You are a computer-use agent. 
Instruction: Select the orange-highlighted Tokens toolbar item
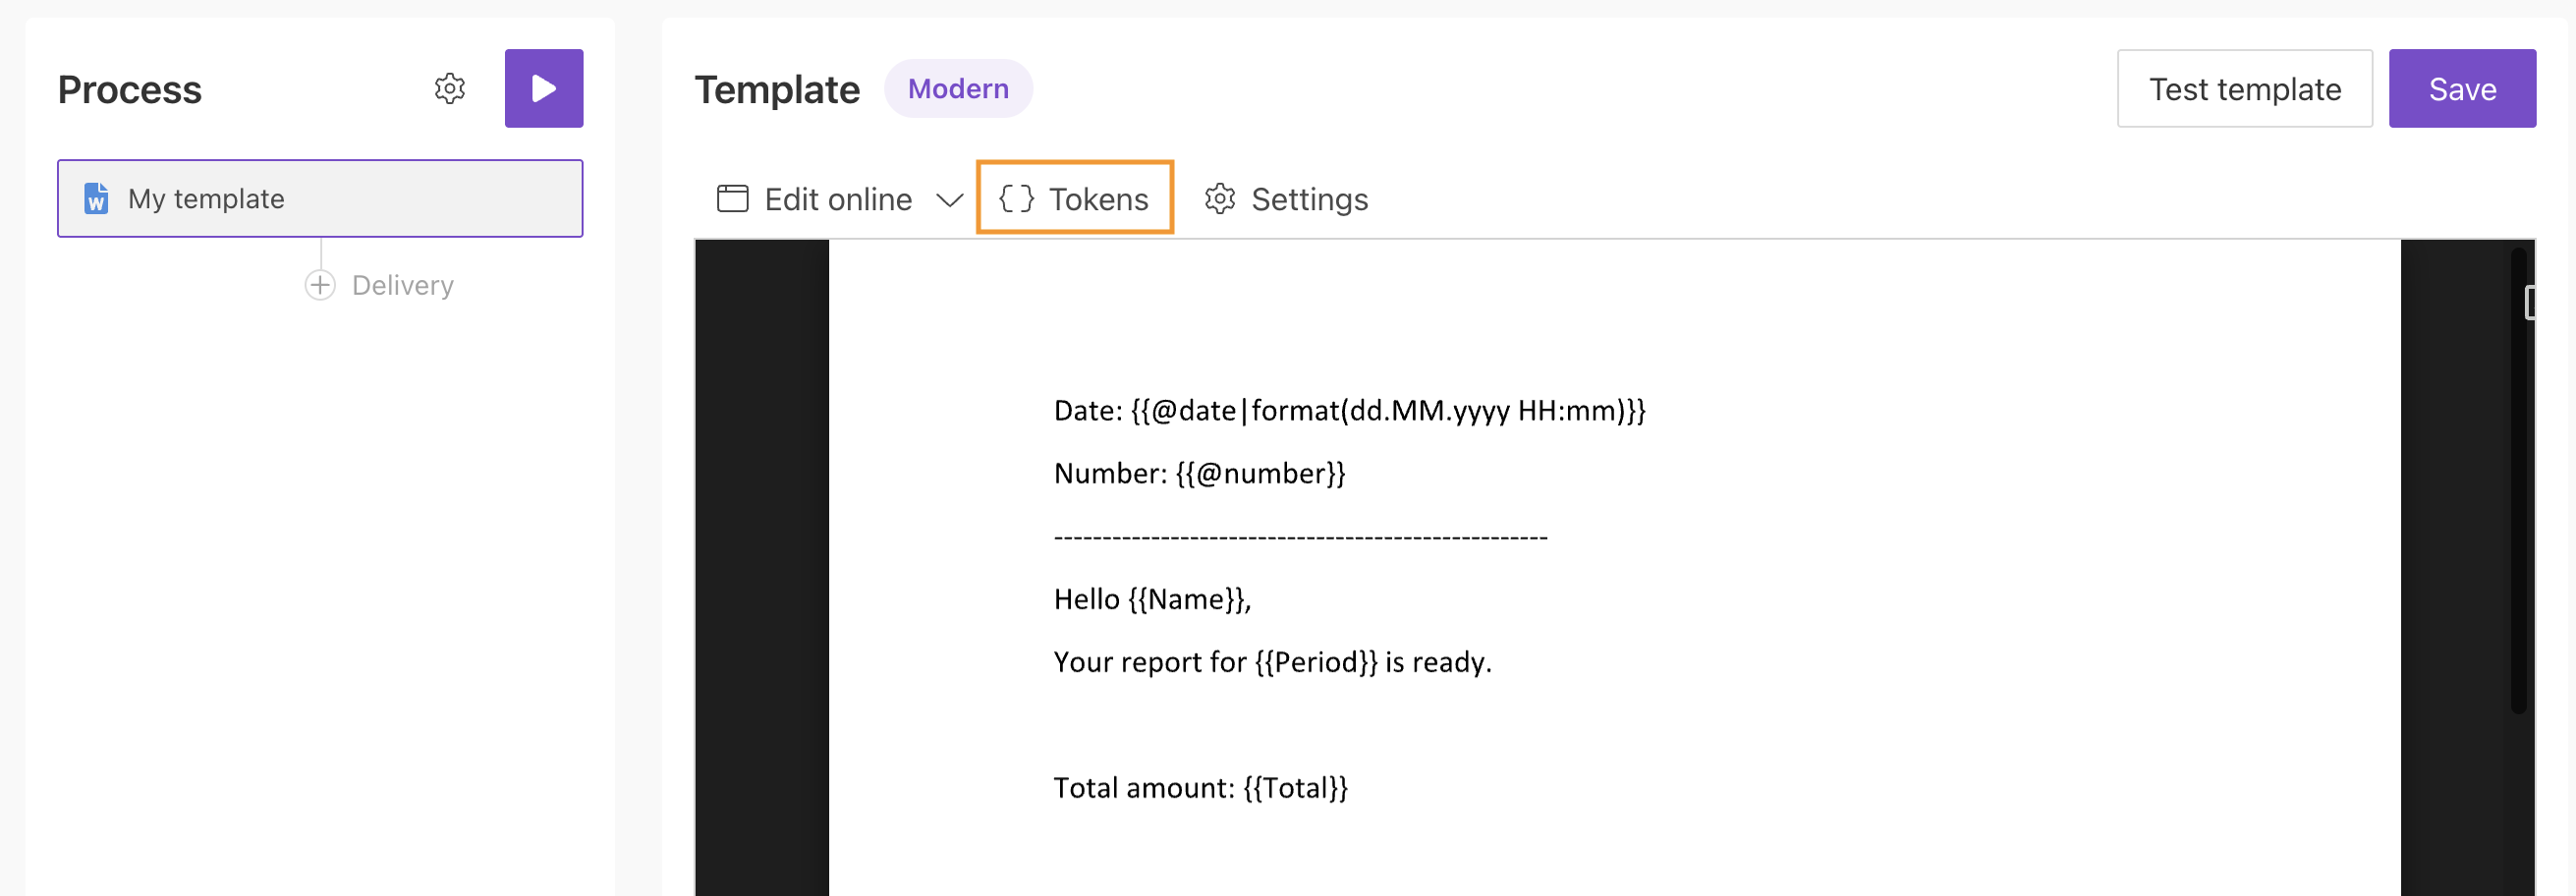[1075, 198]
